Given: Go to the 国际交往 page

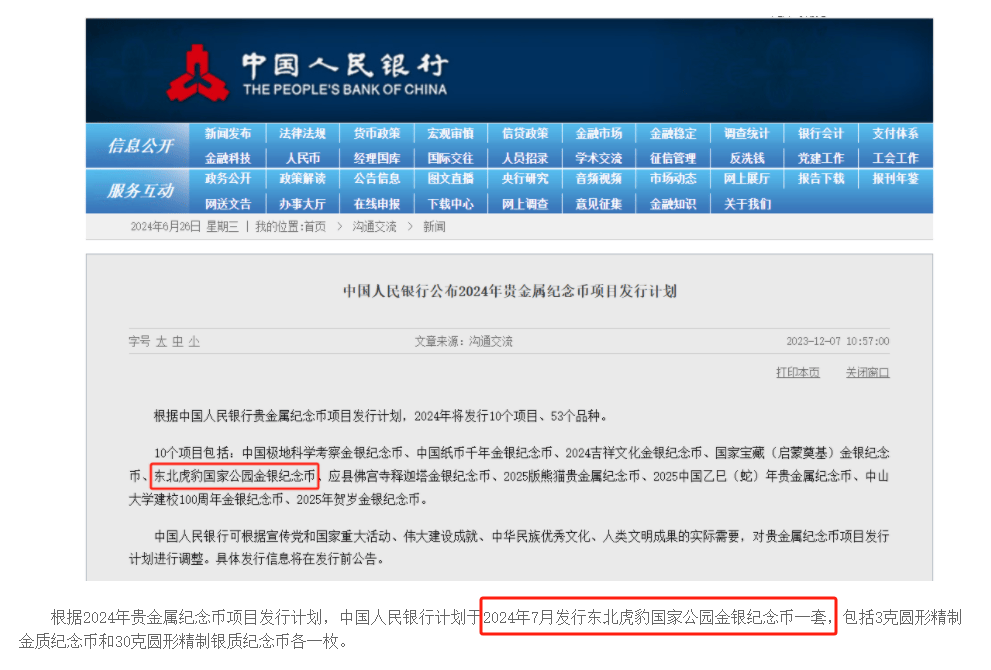Looking at the screenshot, I should [x=451, y=158].
